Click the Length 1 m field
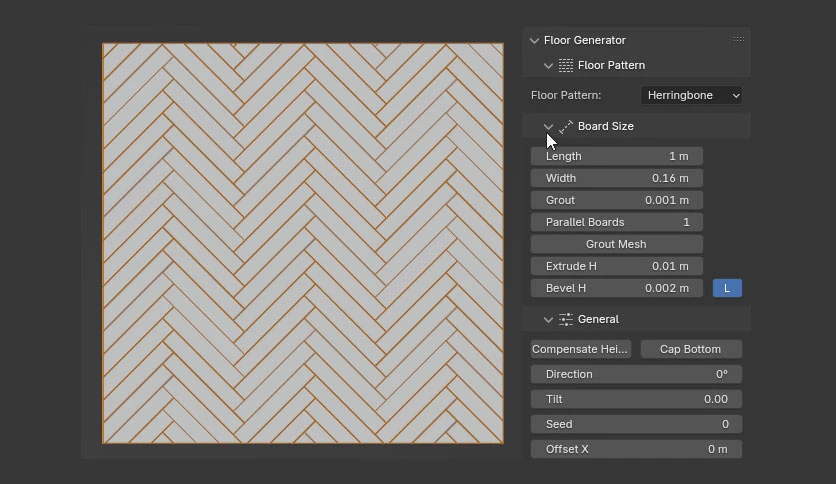Viewport: 836px width, 484px height. (617, 156)
